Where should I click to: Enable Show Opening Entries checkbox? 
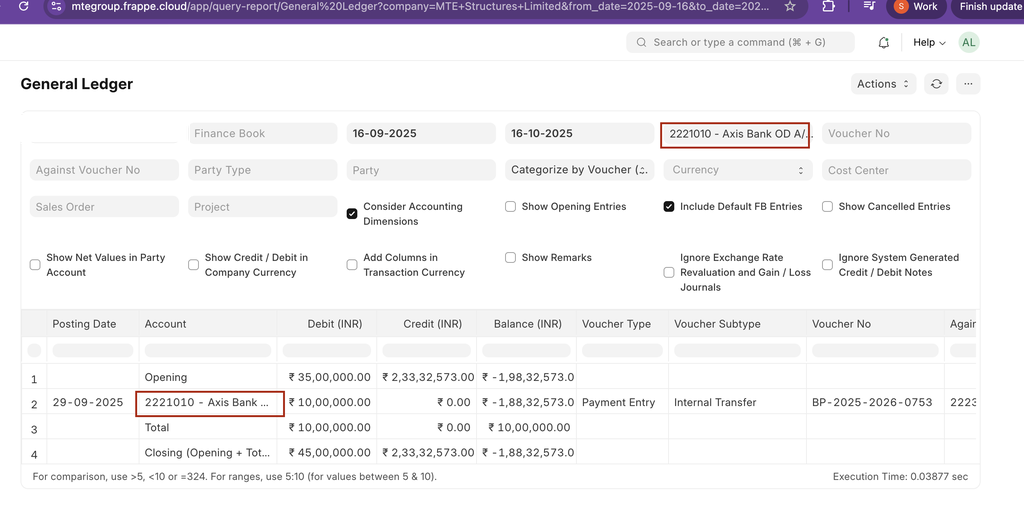click(x=511, y=207)
